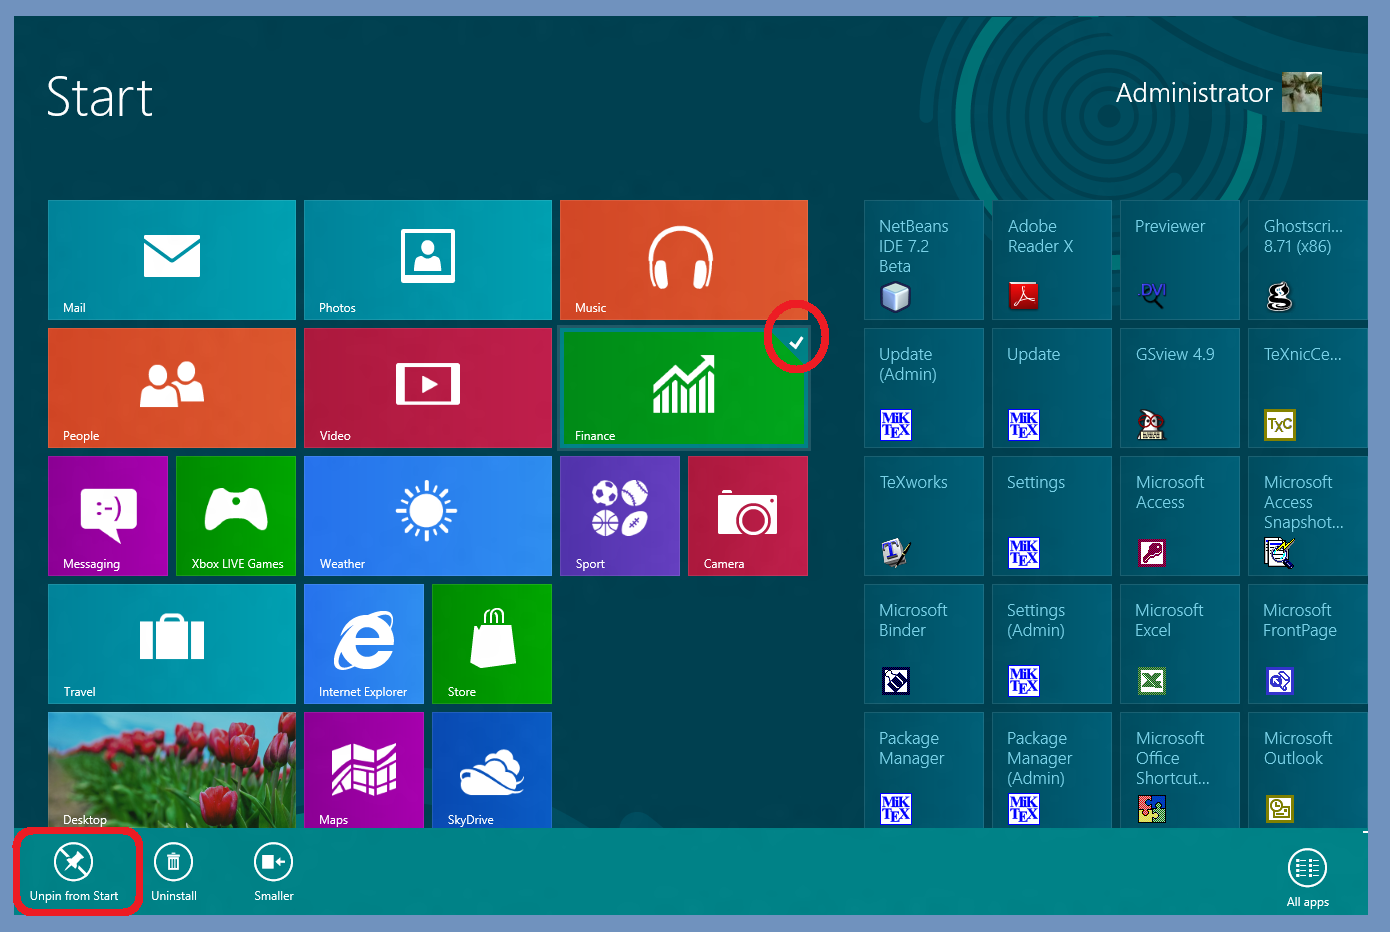Open the Weather tile
The image size is (1390, 932).
click(x=427, y=516)
